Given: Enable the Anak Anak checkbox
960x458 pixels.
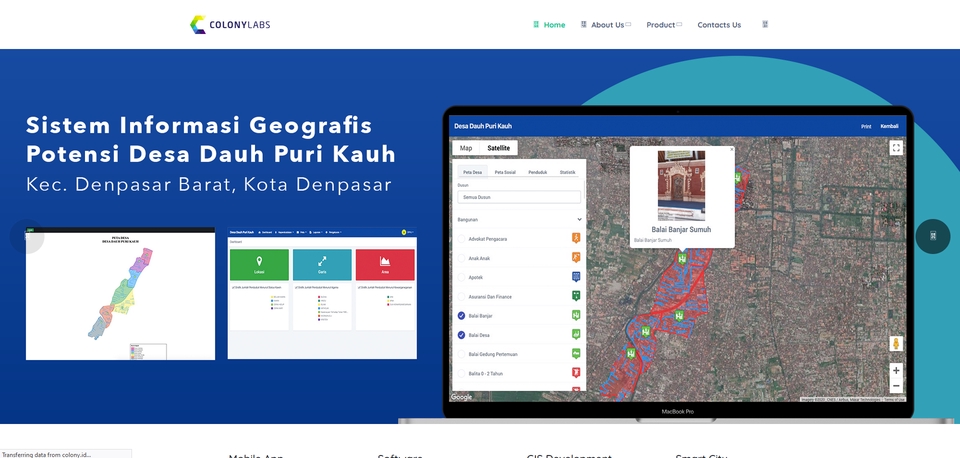Looking at the screenshot, I should pyautogui.click(x=461, y=258).
